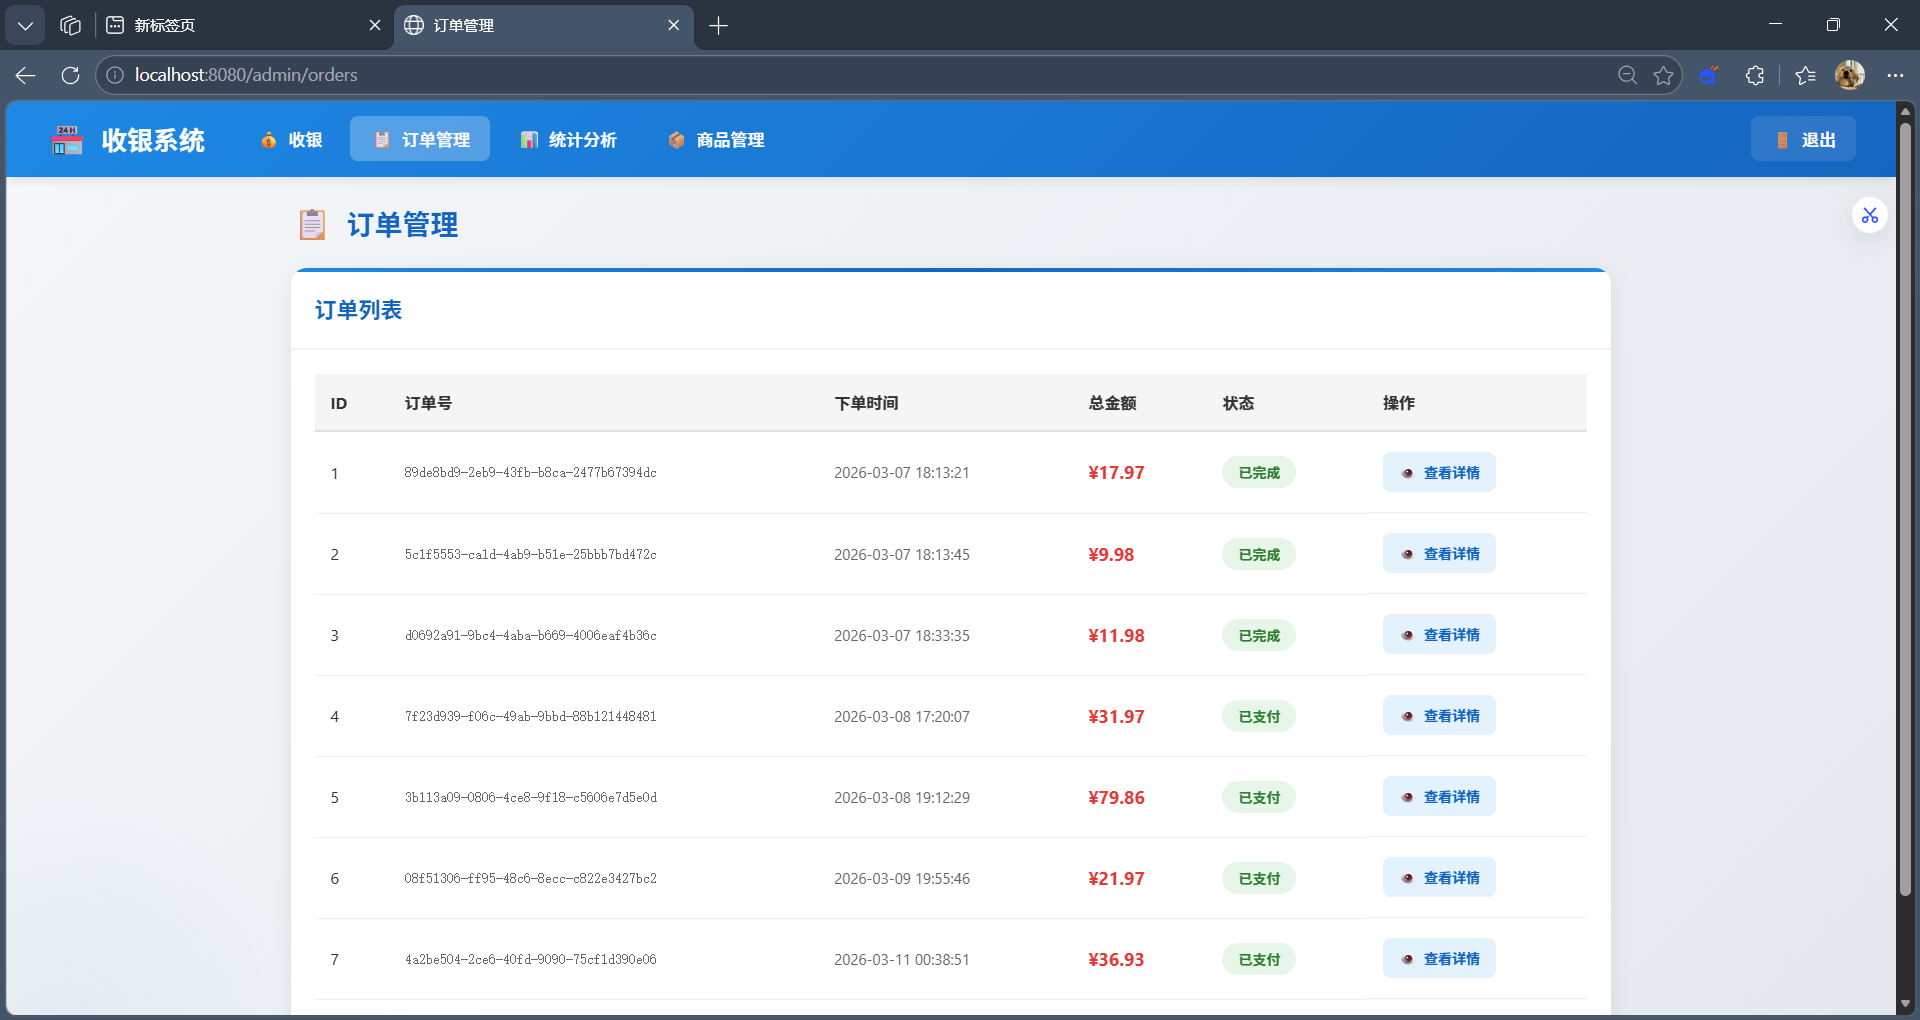Click the address bar URL

pyautogui.click(x=246, y=75)
